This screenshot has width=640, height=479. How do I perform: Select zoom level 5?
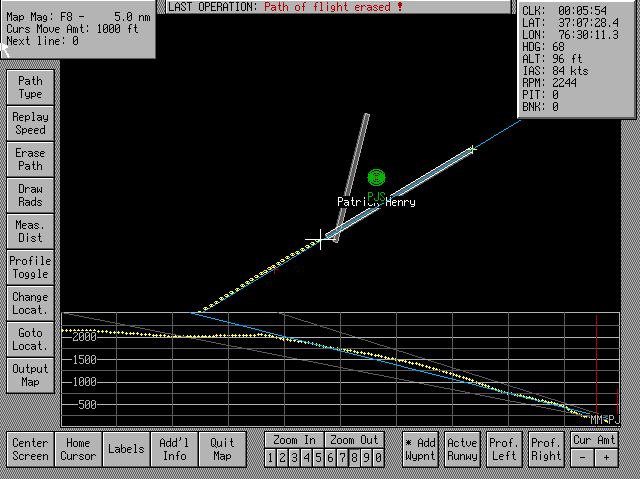(x=318, y=458)
